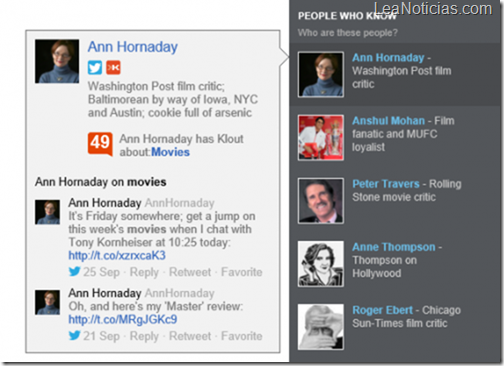Favorite the 25 Sep tweet
Viewport: 504px width, 366px height.
pyautogui.click(x=242, y=272)
